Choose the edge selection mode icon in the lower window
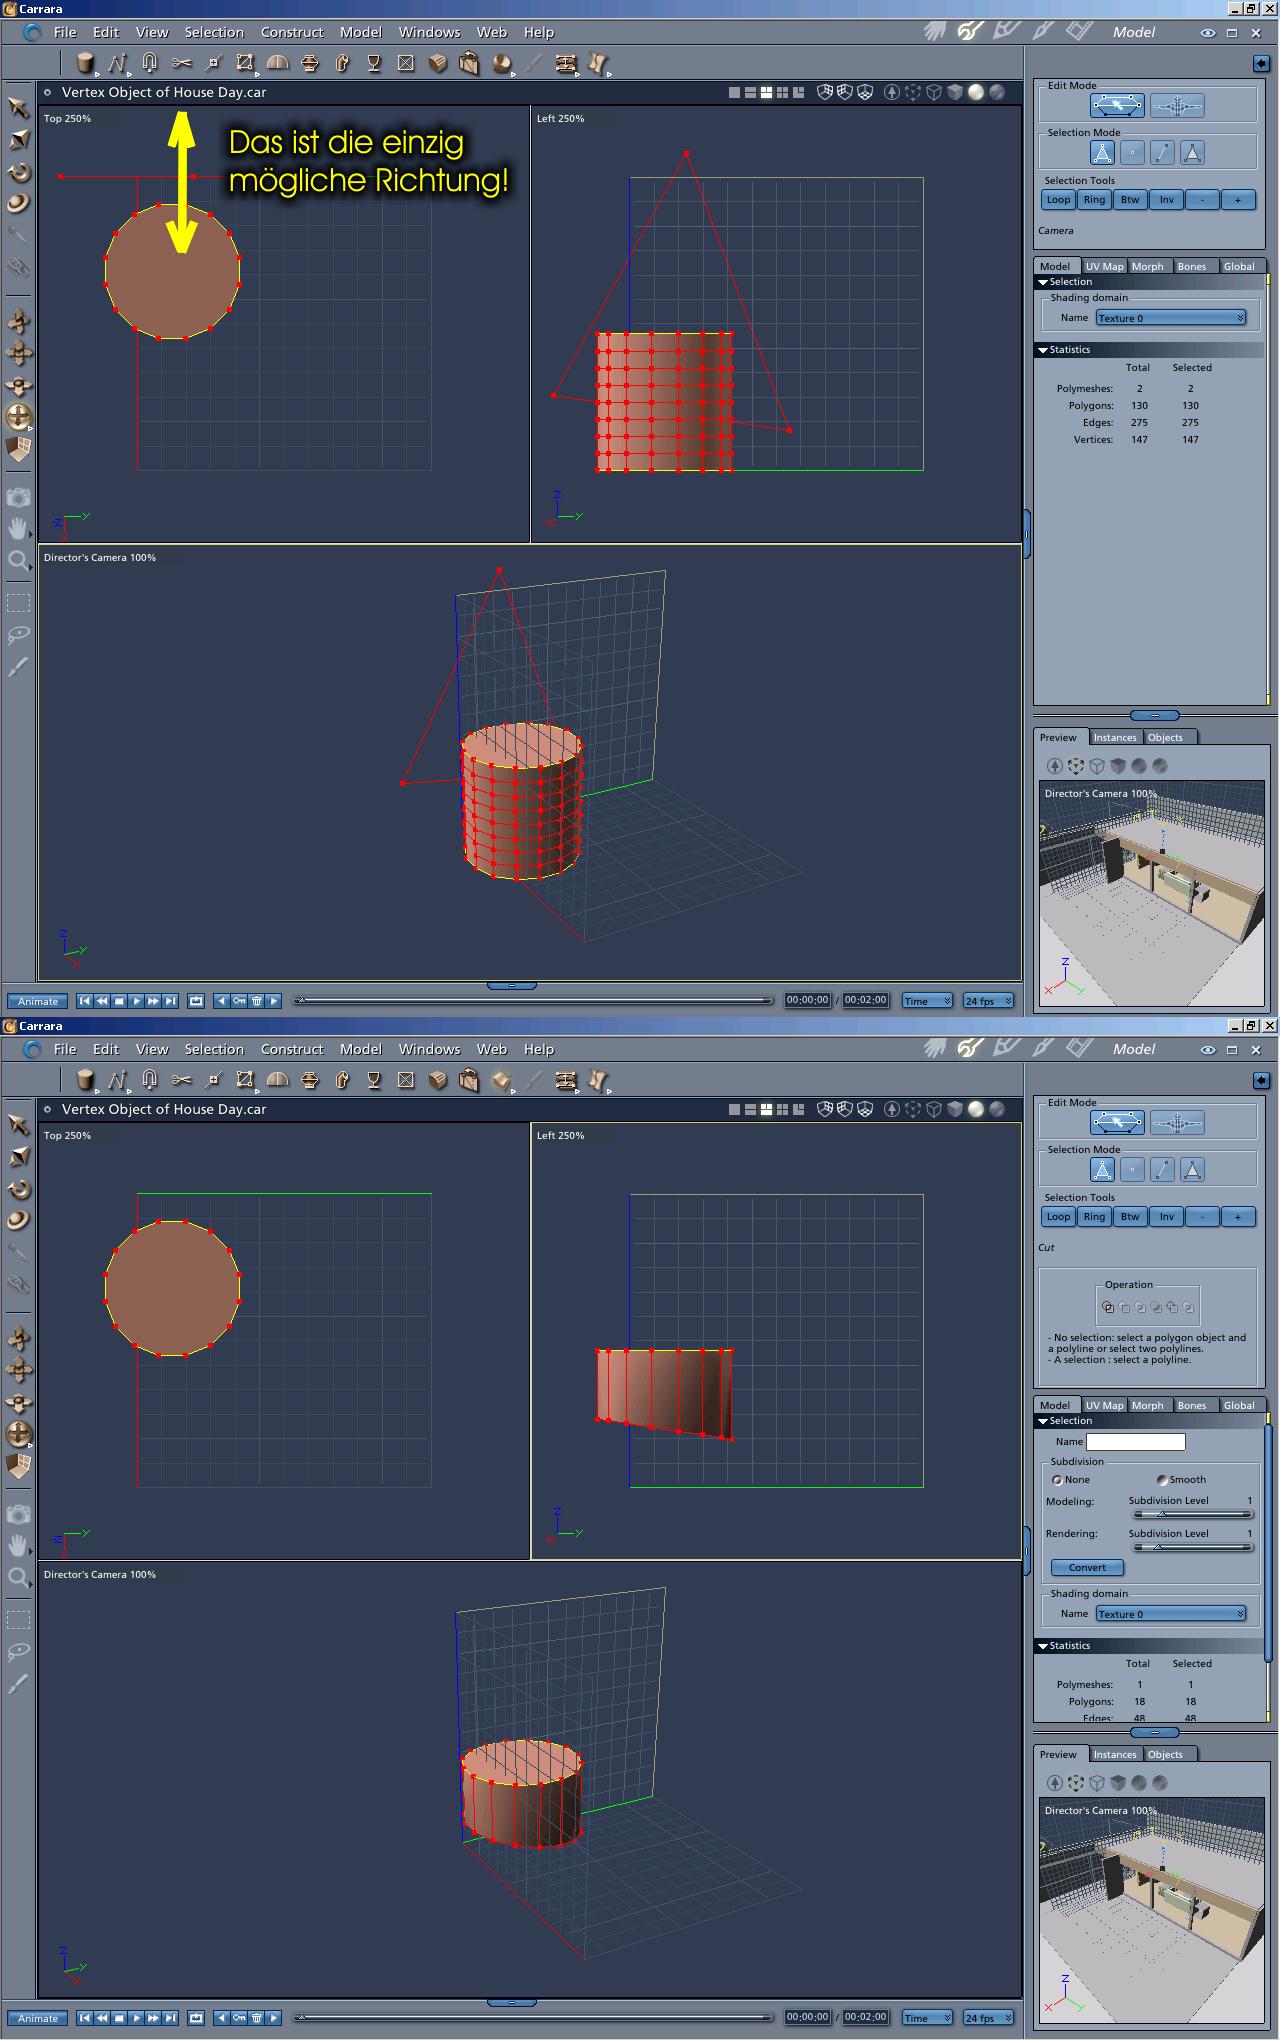The height and width of the screenshot is (2041, 1280). point(1162,1169)
